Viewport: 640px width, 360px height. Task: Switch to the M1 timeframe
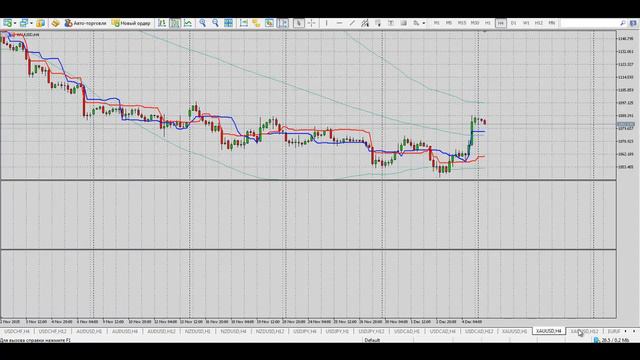pyautogui.click(x=436, y=23)
